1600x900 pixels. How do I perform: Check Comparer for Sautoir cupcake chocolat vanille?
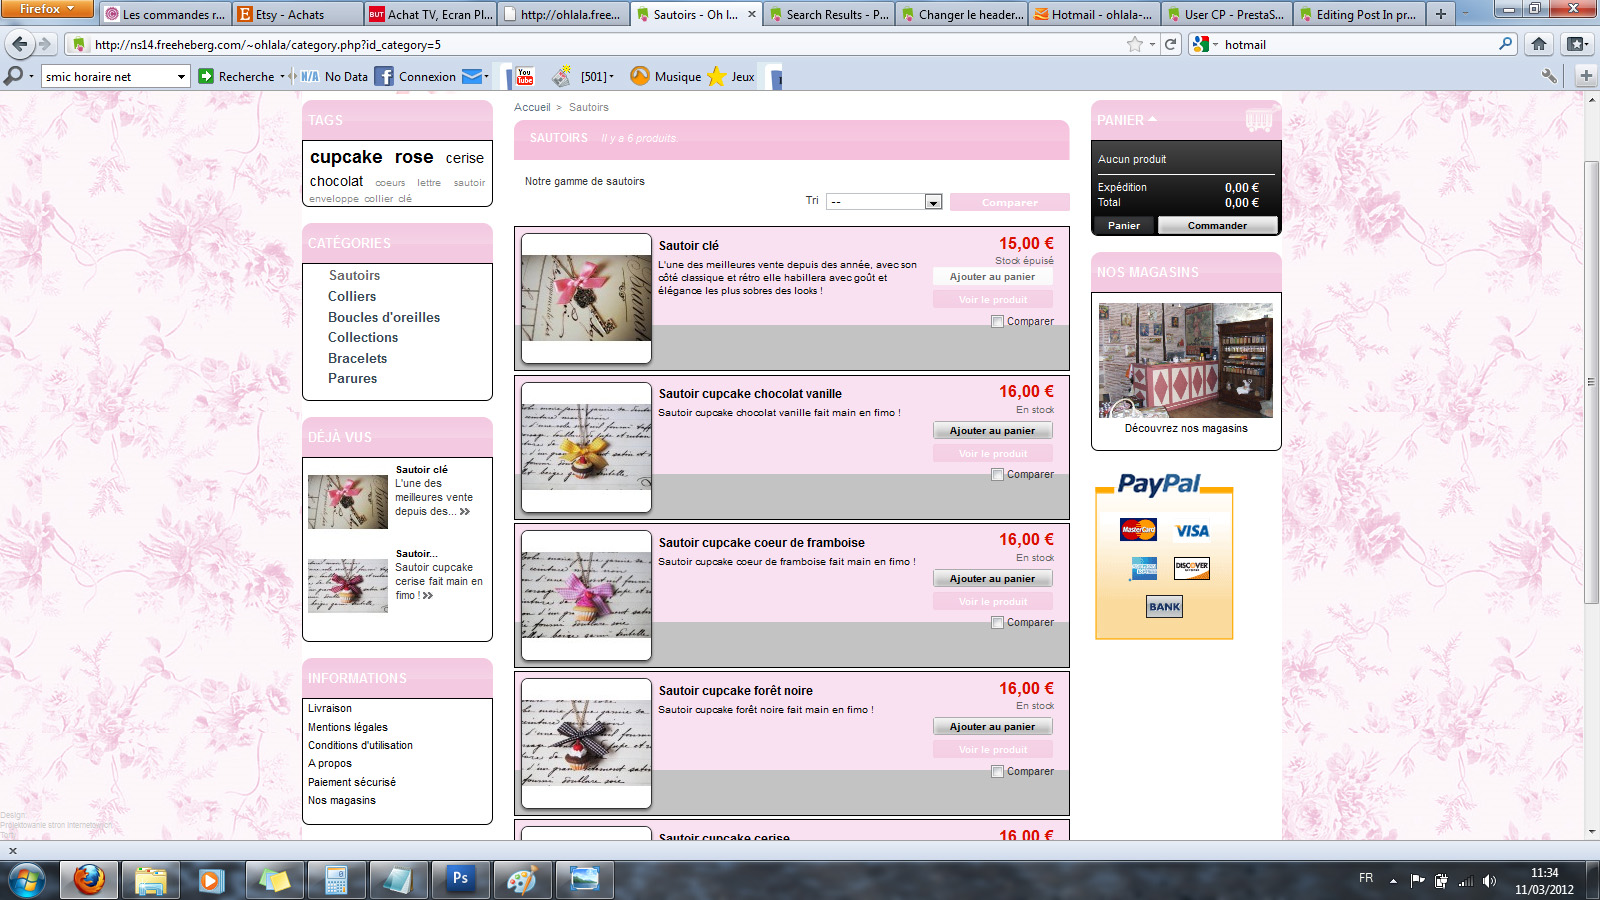(x=997, y=475)
